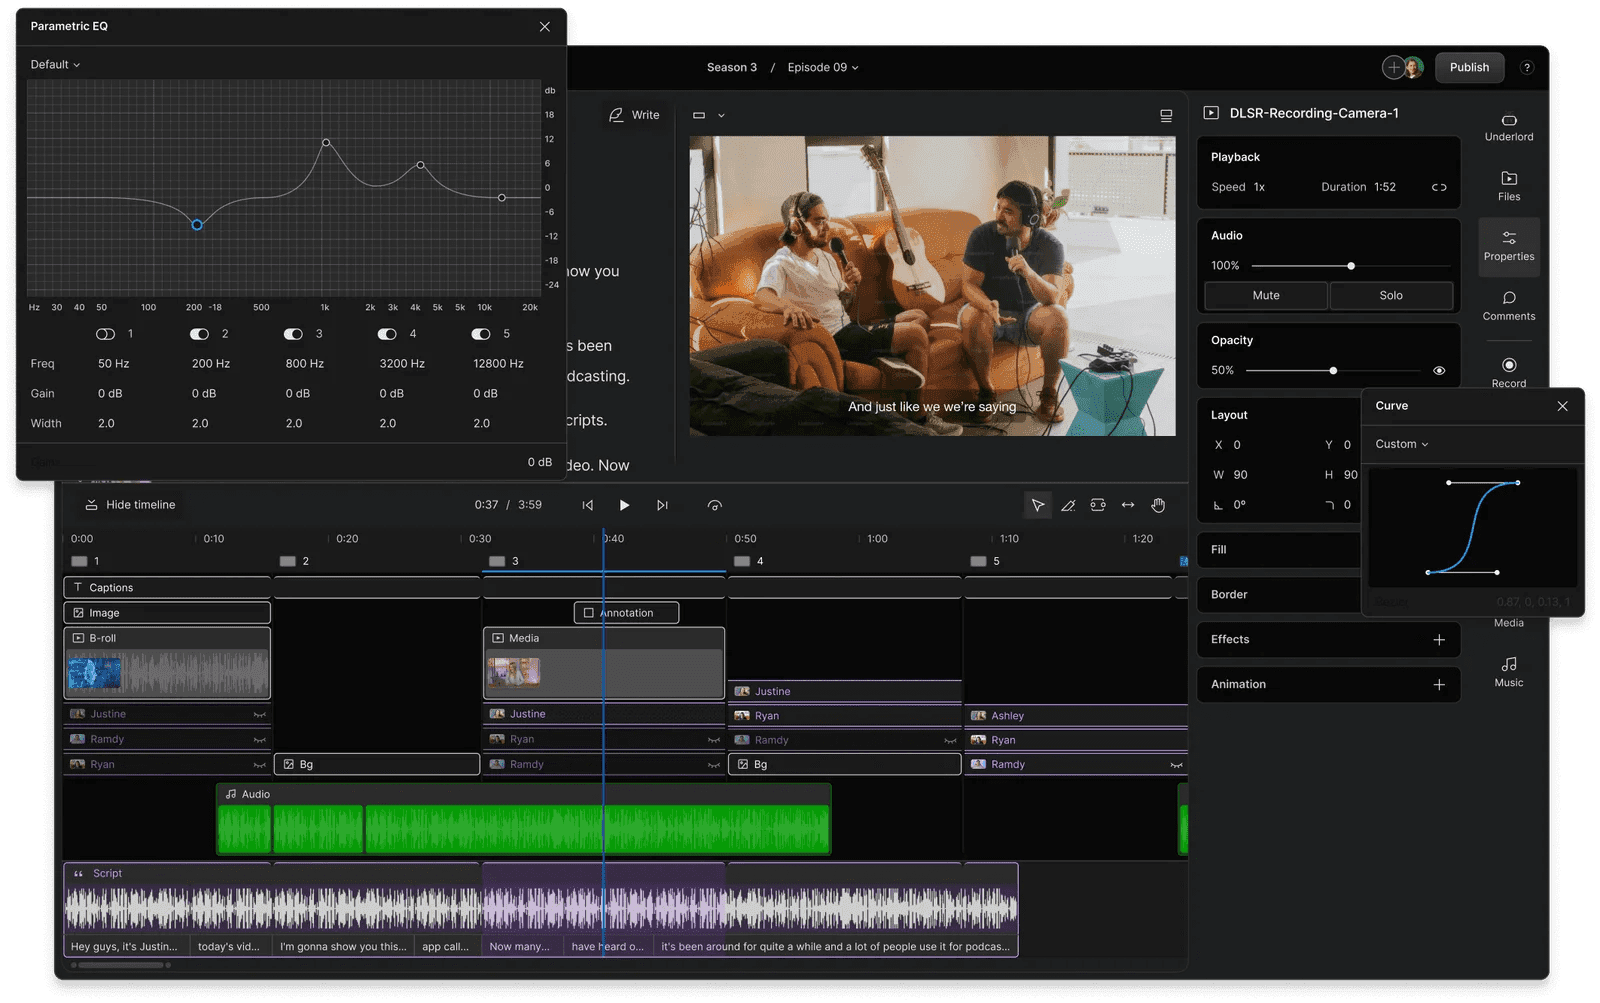Expand the Custom curve preset dropdown
Image resolution: width=1600 pixels, height=1003 pixels.
tap(1401, 444)
